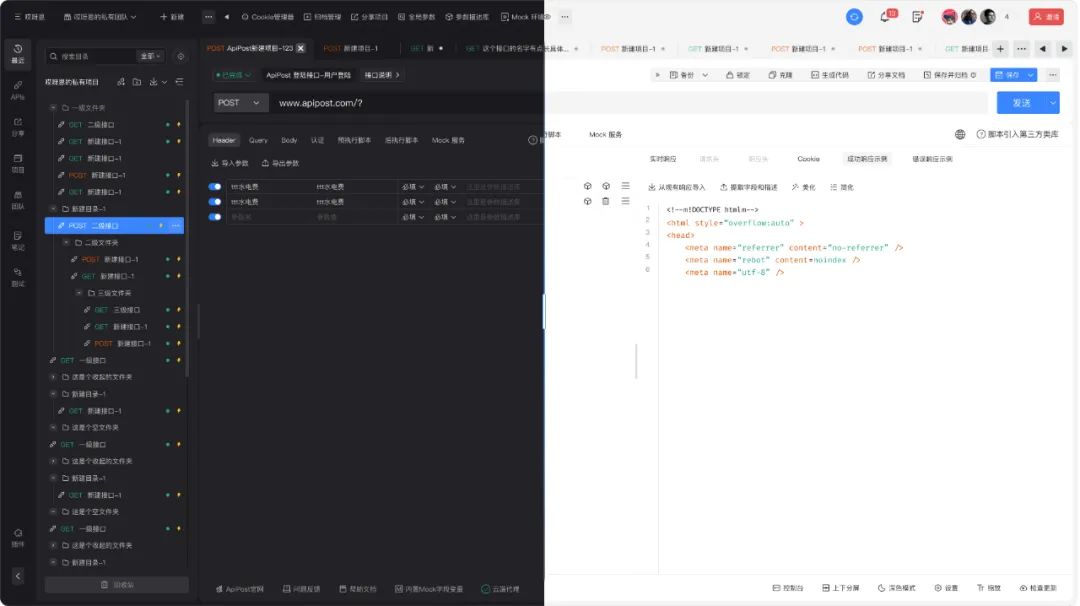
Task: Click the globe icon above the response panel
Action: pyautogui.click(x=960, y=134)
